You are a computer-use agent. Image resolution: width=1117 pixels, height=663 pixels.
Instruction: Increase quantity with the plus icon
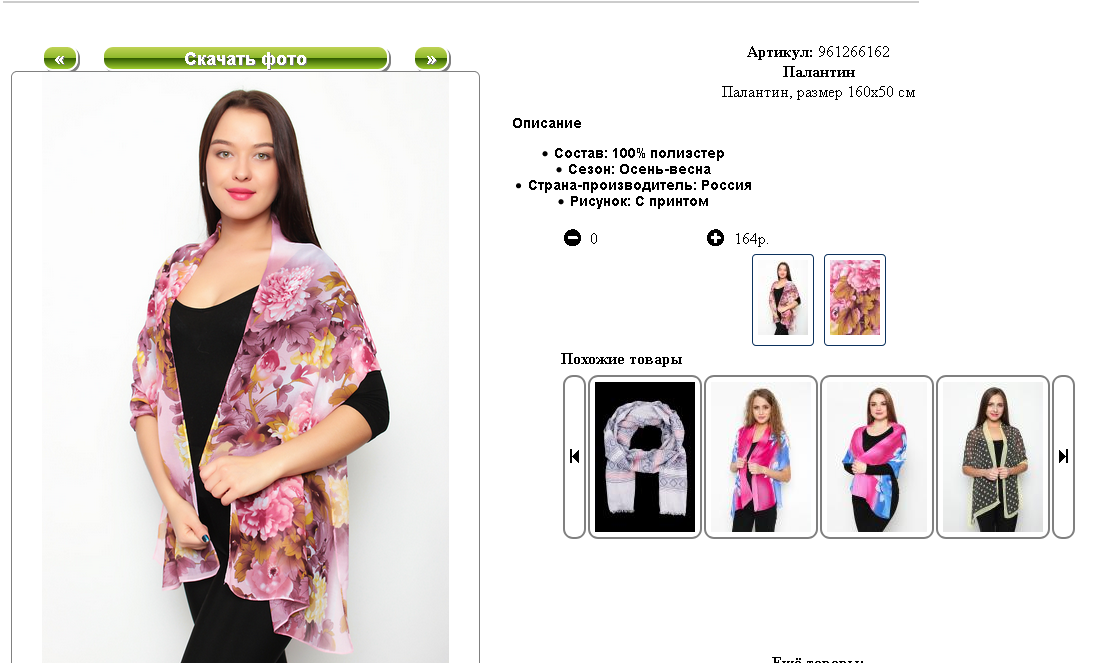715,238
